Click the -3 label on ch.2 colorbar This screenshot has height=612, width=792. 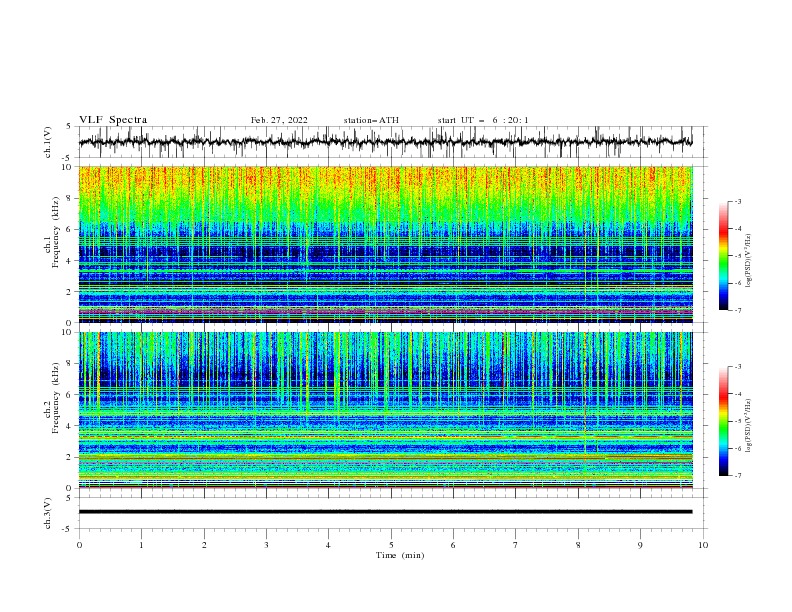(738, 367)
